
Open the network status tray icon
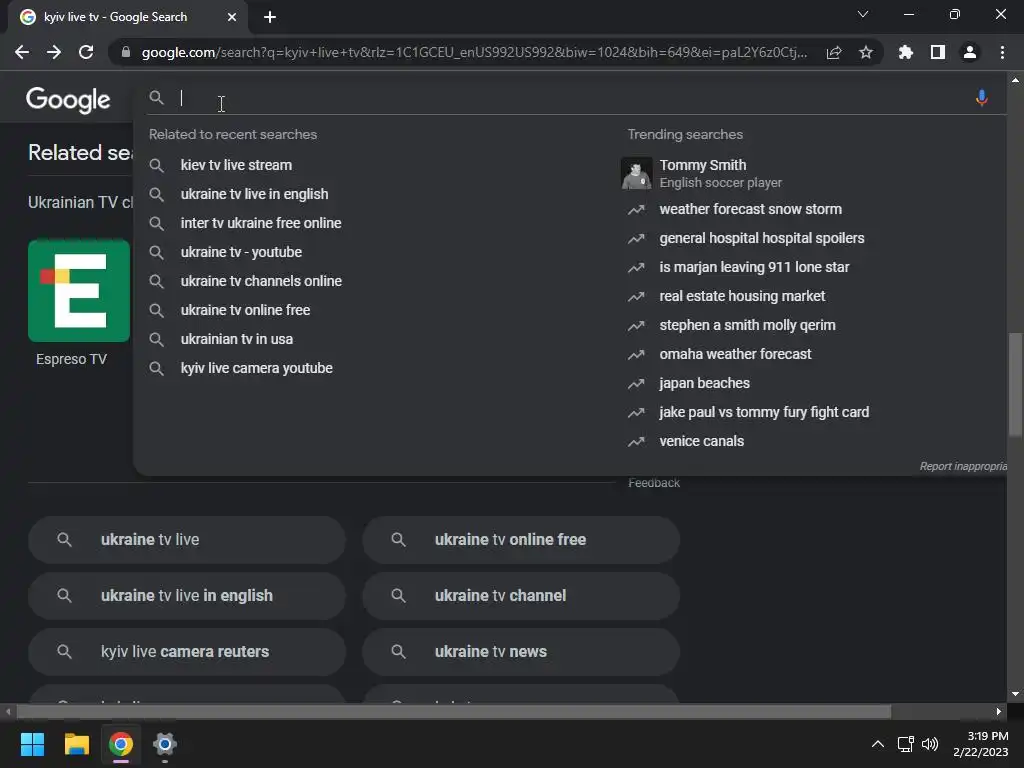(905, 744)
